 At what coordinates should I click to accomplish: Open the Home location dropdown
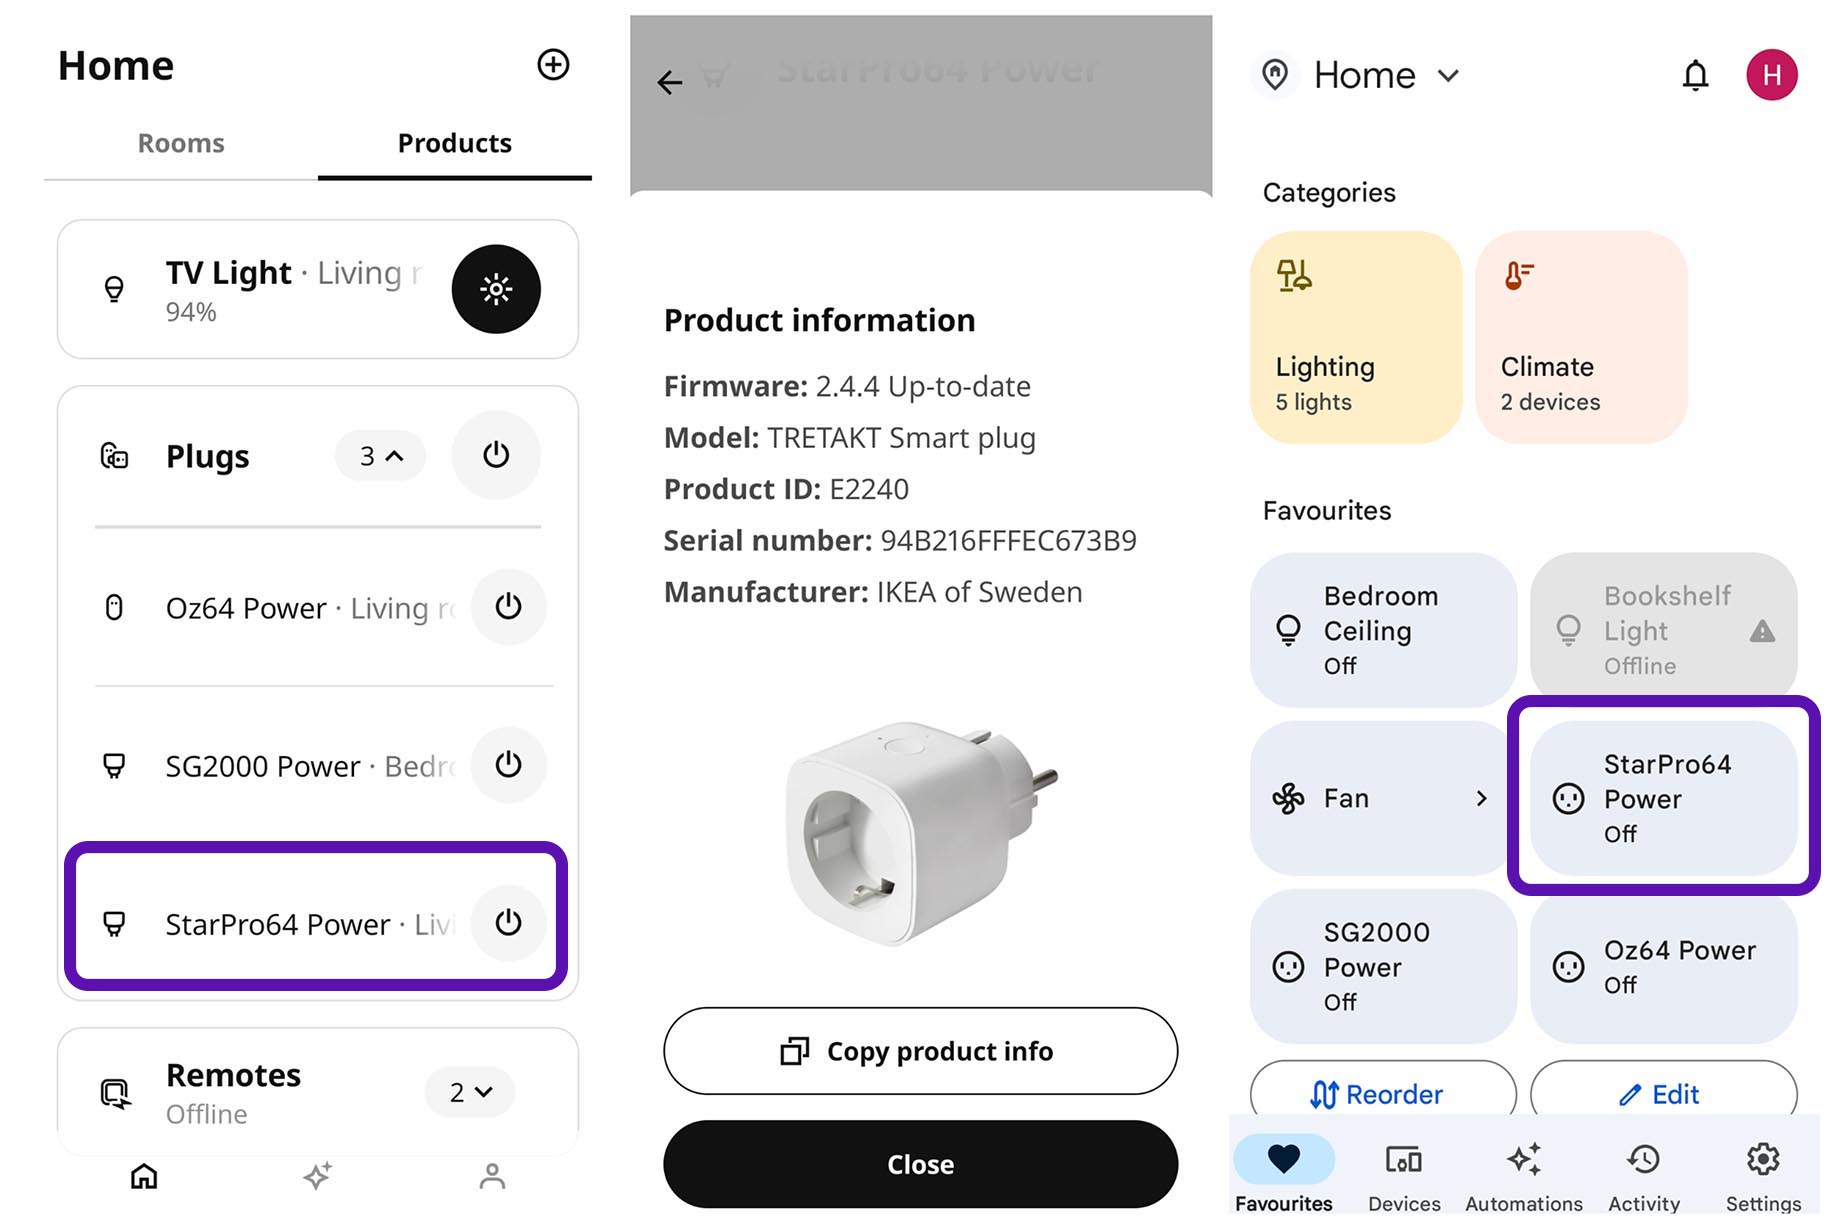[x=1385, y=75]
